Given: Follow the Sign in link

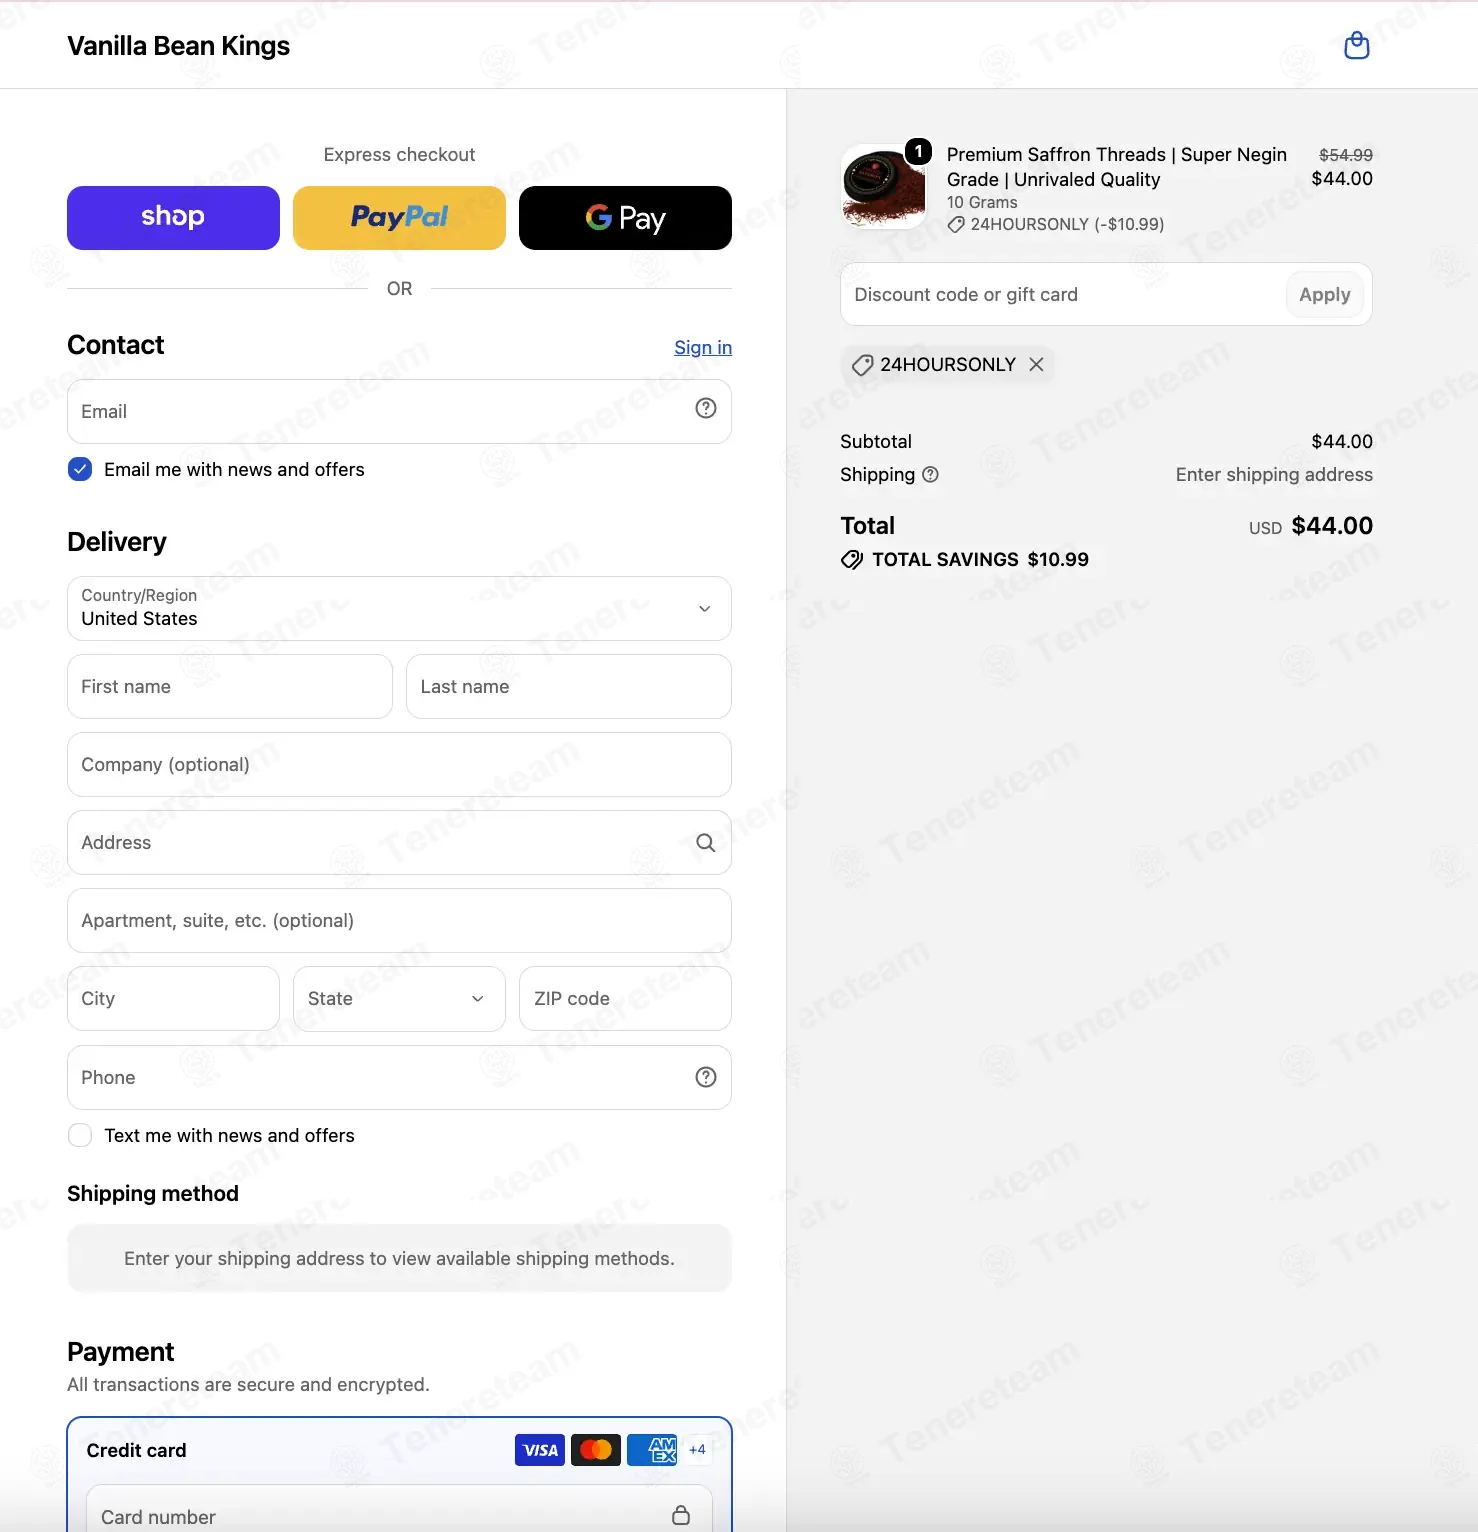Looking at the screenshot, I should click(703, 348).
